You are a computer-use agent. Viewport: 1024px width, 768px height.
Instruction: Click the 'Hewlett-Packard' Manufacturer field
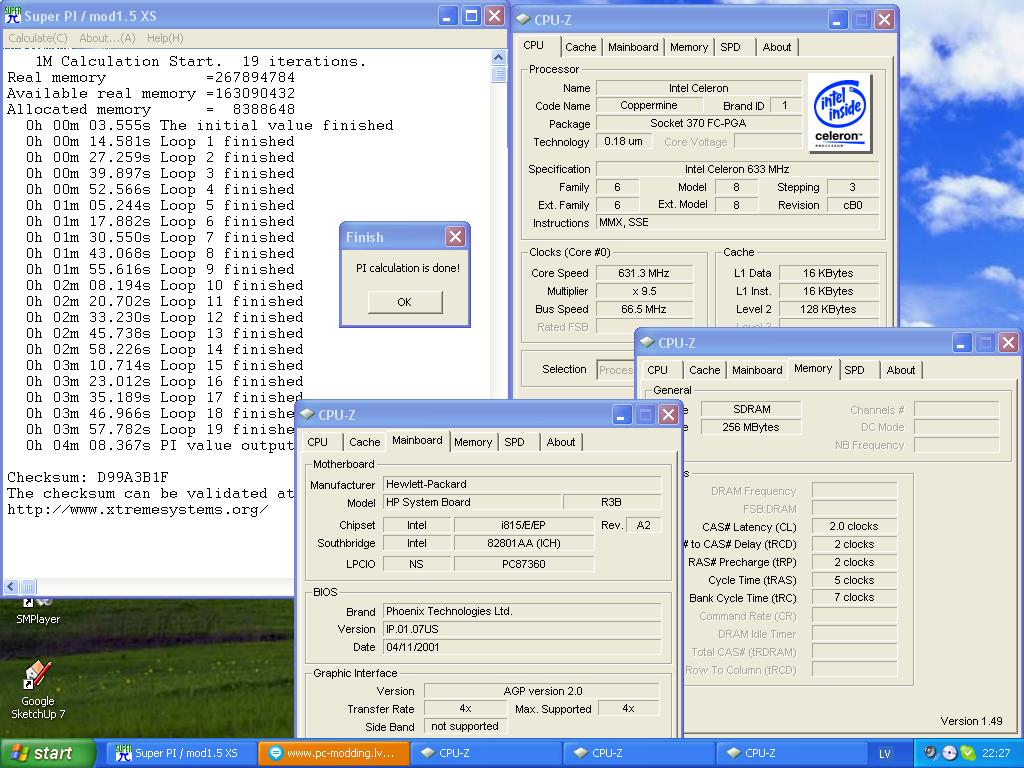[x=522, y=485]
